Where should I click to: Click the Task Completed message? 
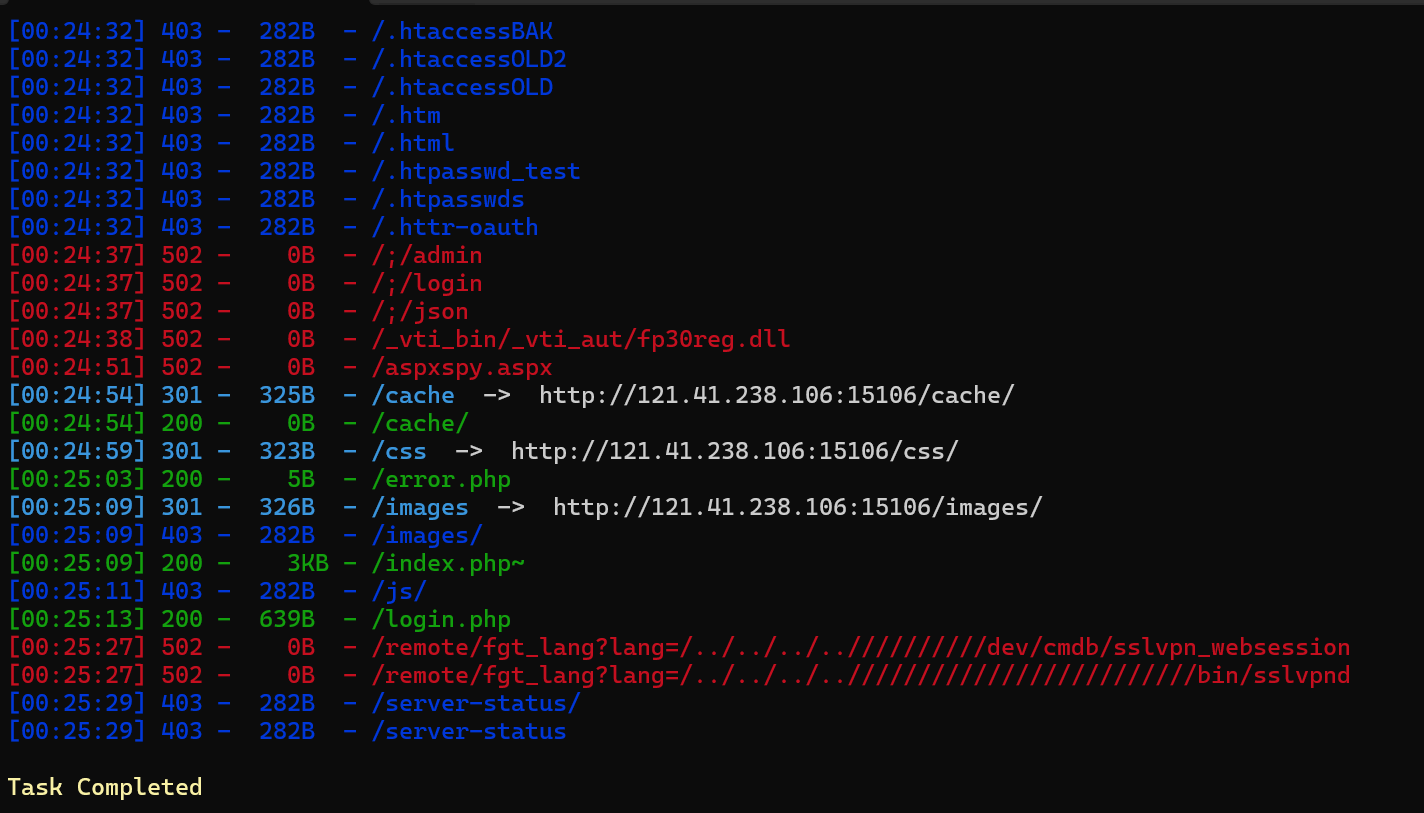[105, 787]
